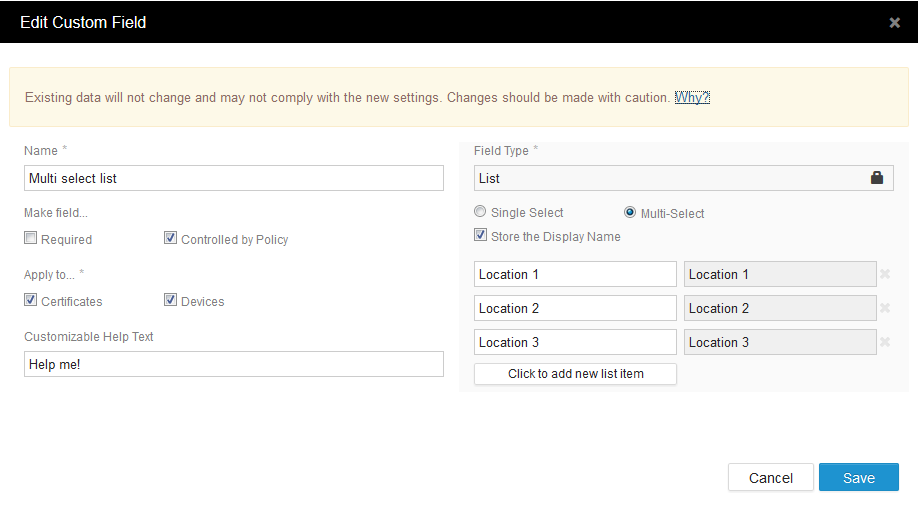The image size is (919, 511).
Task: Uncheck Controlled by Policy
Action: [x=171, y=239]
